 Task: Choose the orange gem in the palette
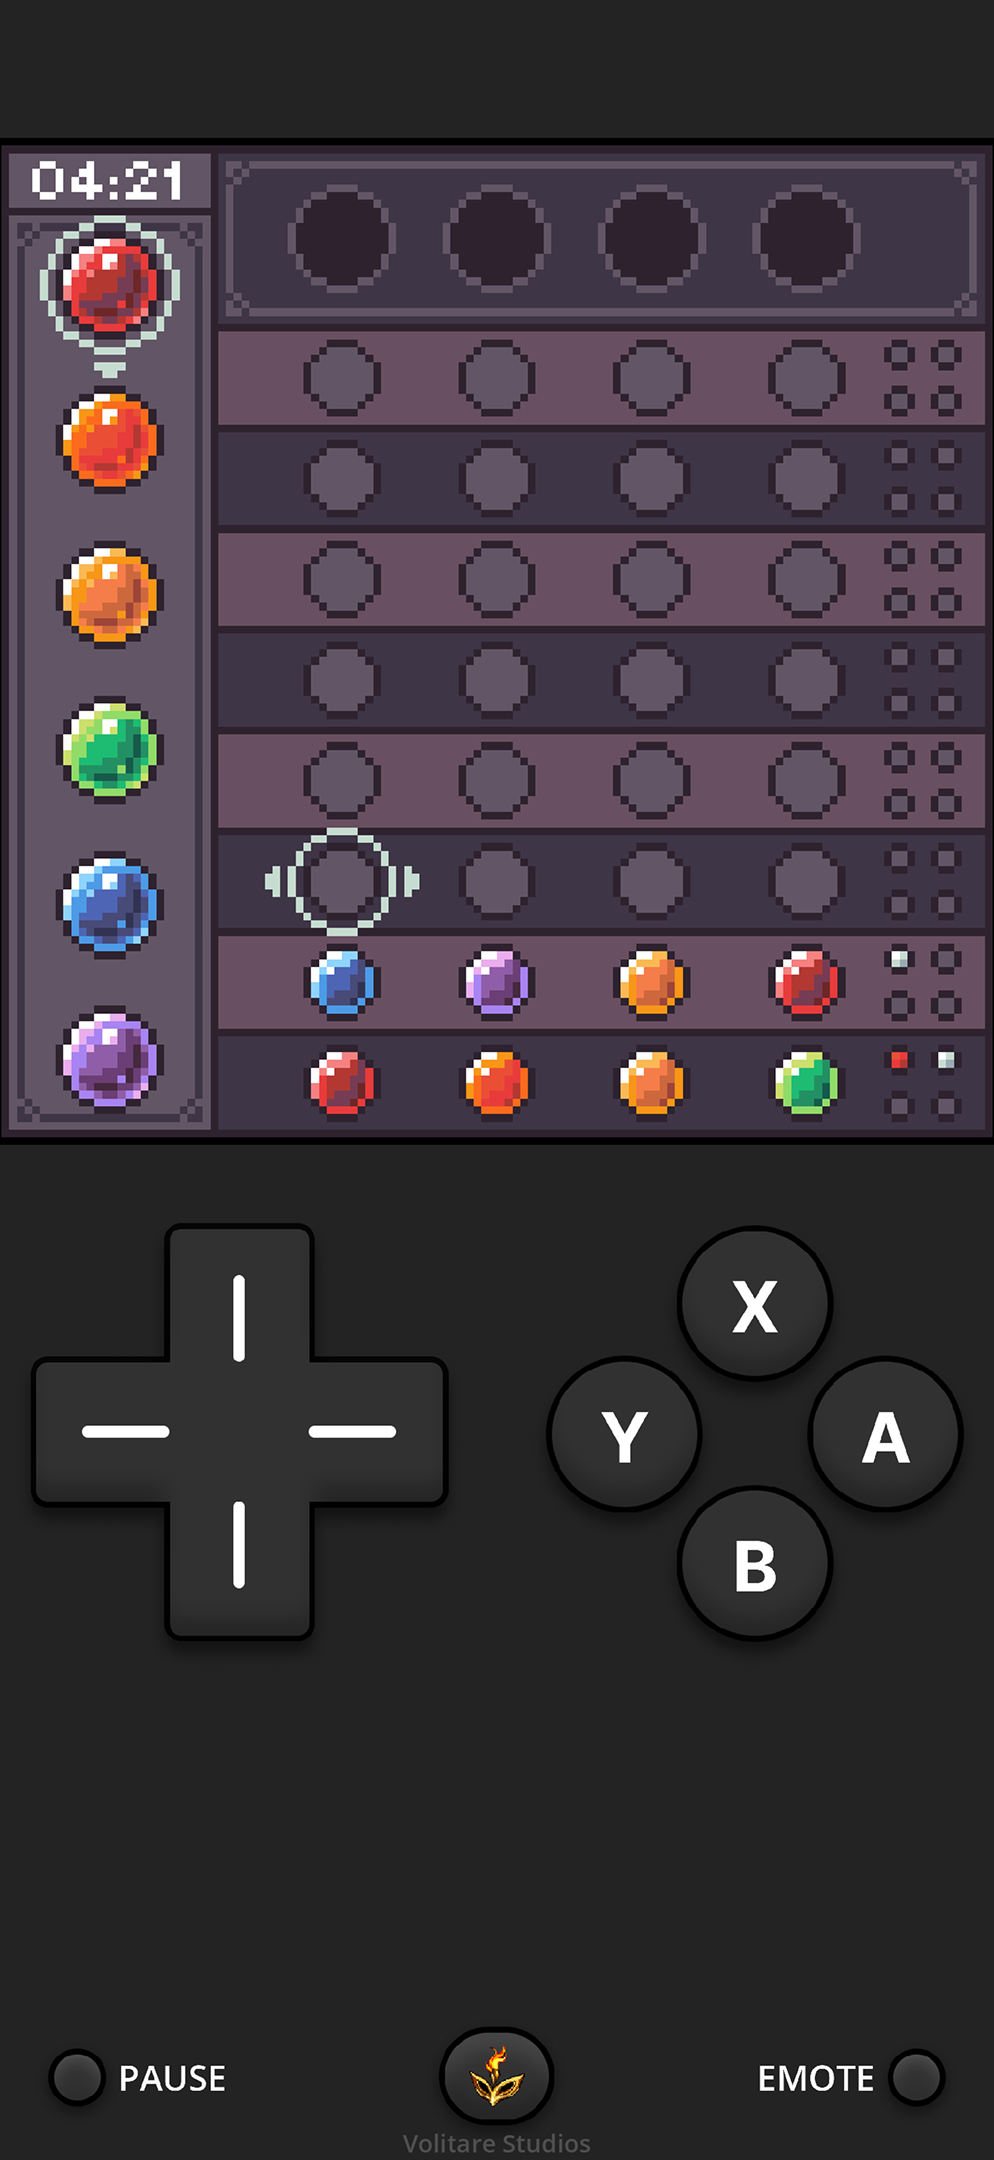click(110, 595)
